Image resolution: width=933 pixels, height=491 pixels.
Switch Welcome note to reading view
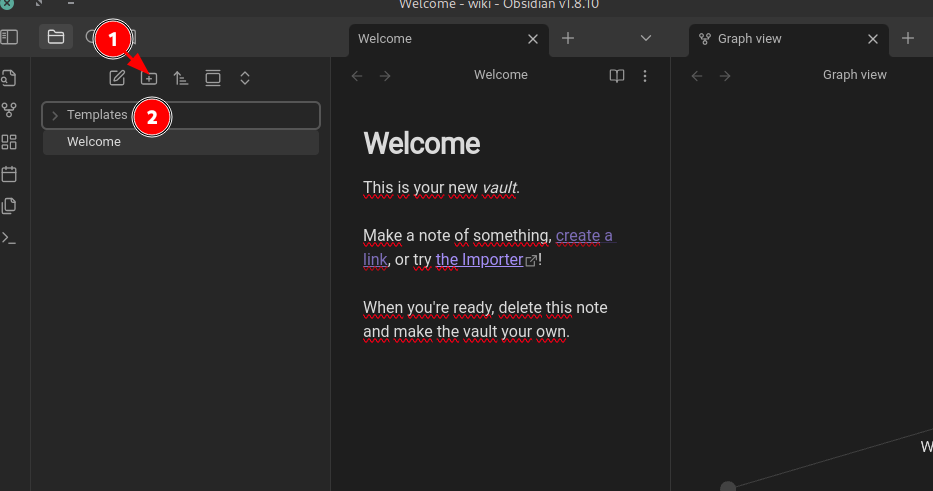618,76
